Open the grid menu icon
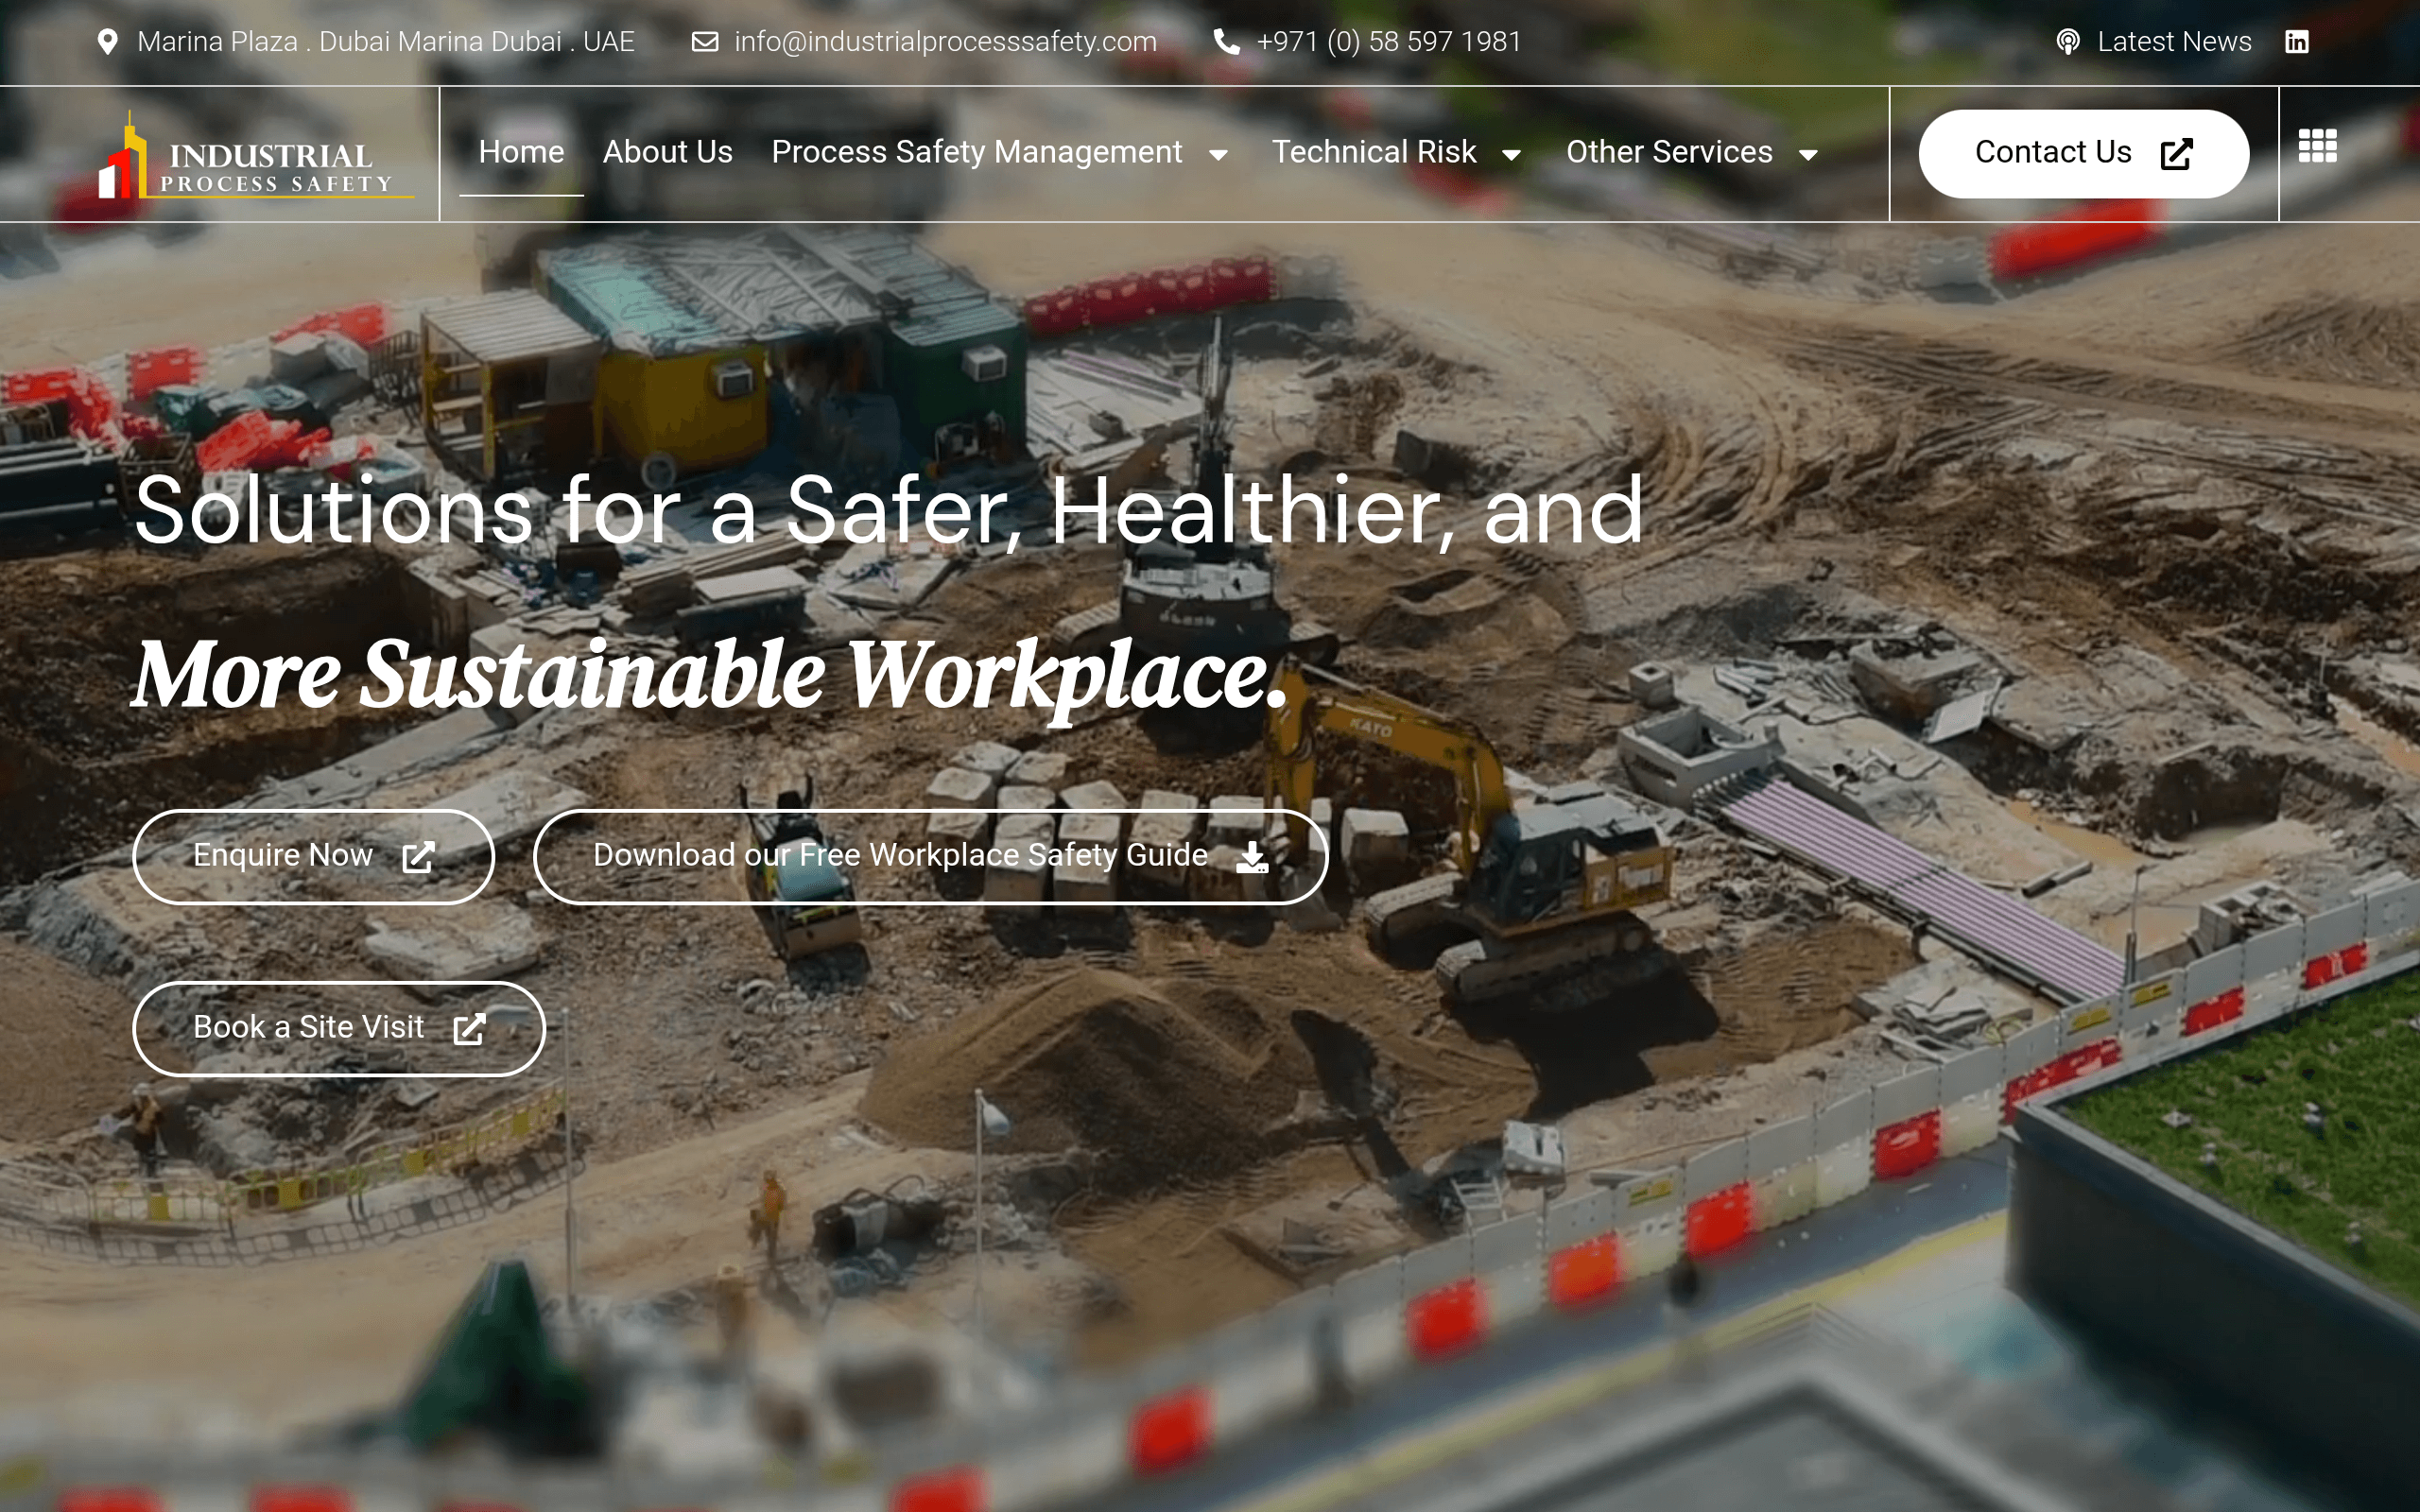Screen dimensions: 2420x1512 click(2317, 146)
